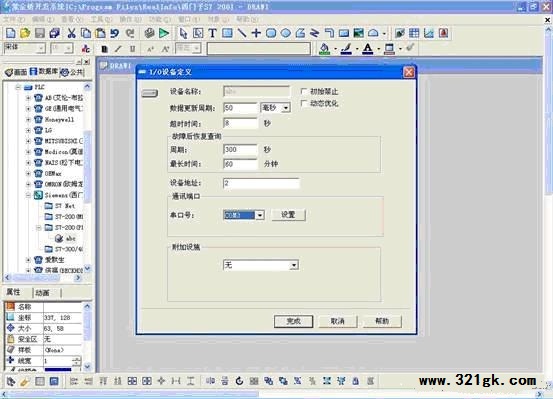Click the insert image picture icon

point(358,33)
